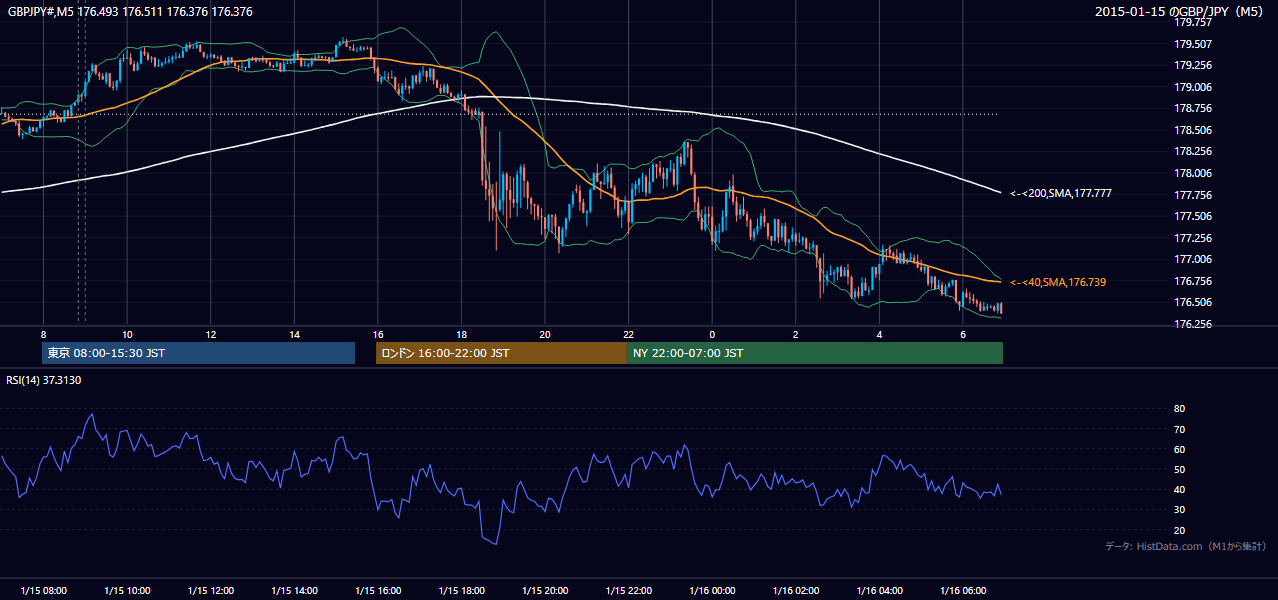Click the RSI axis level 70

tap(1179, 429)
